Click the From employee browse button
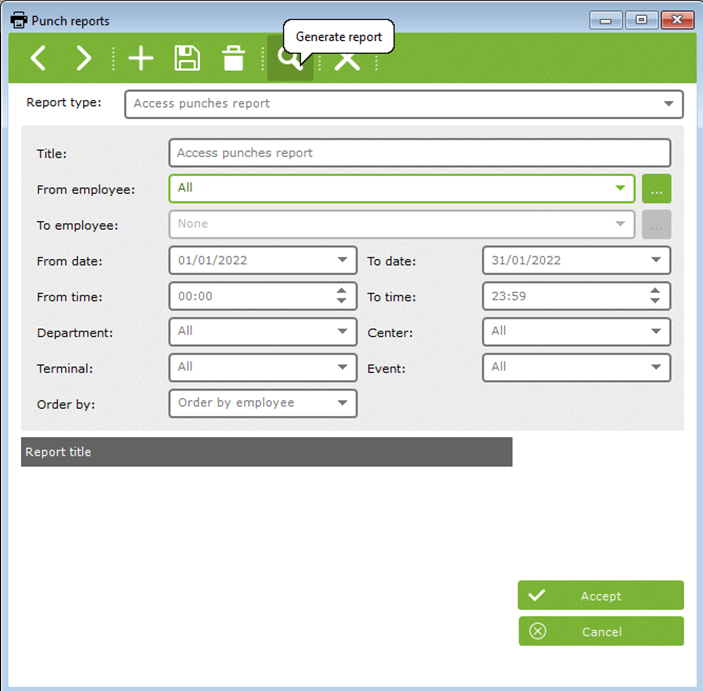The height and width of the screenshot is (691, 703). pos(656,189)
